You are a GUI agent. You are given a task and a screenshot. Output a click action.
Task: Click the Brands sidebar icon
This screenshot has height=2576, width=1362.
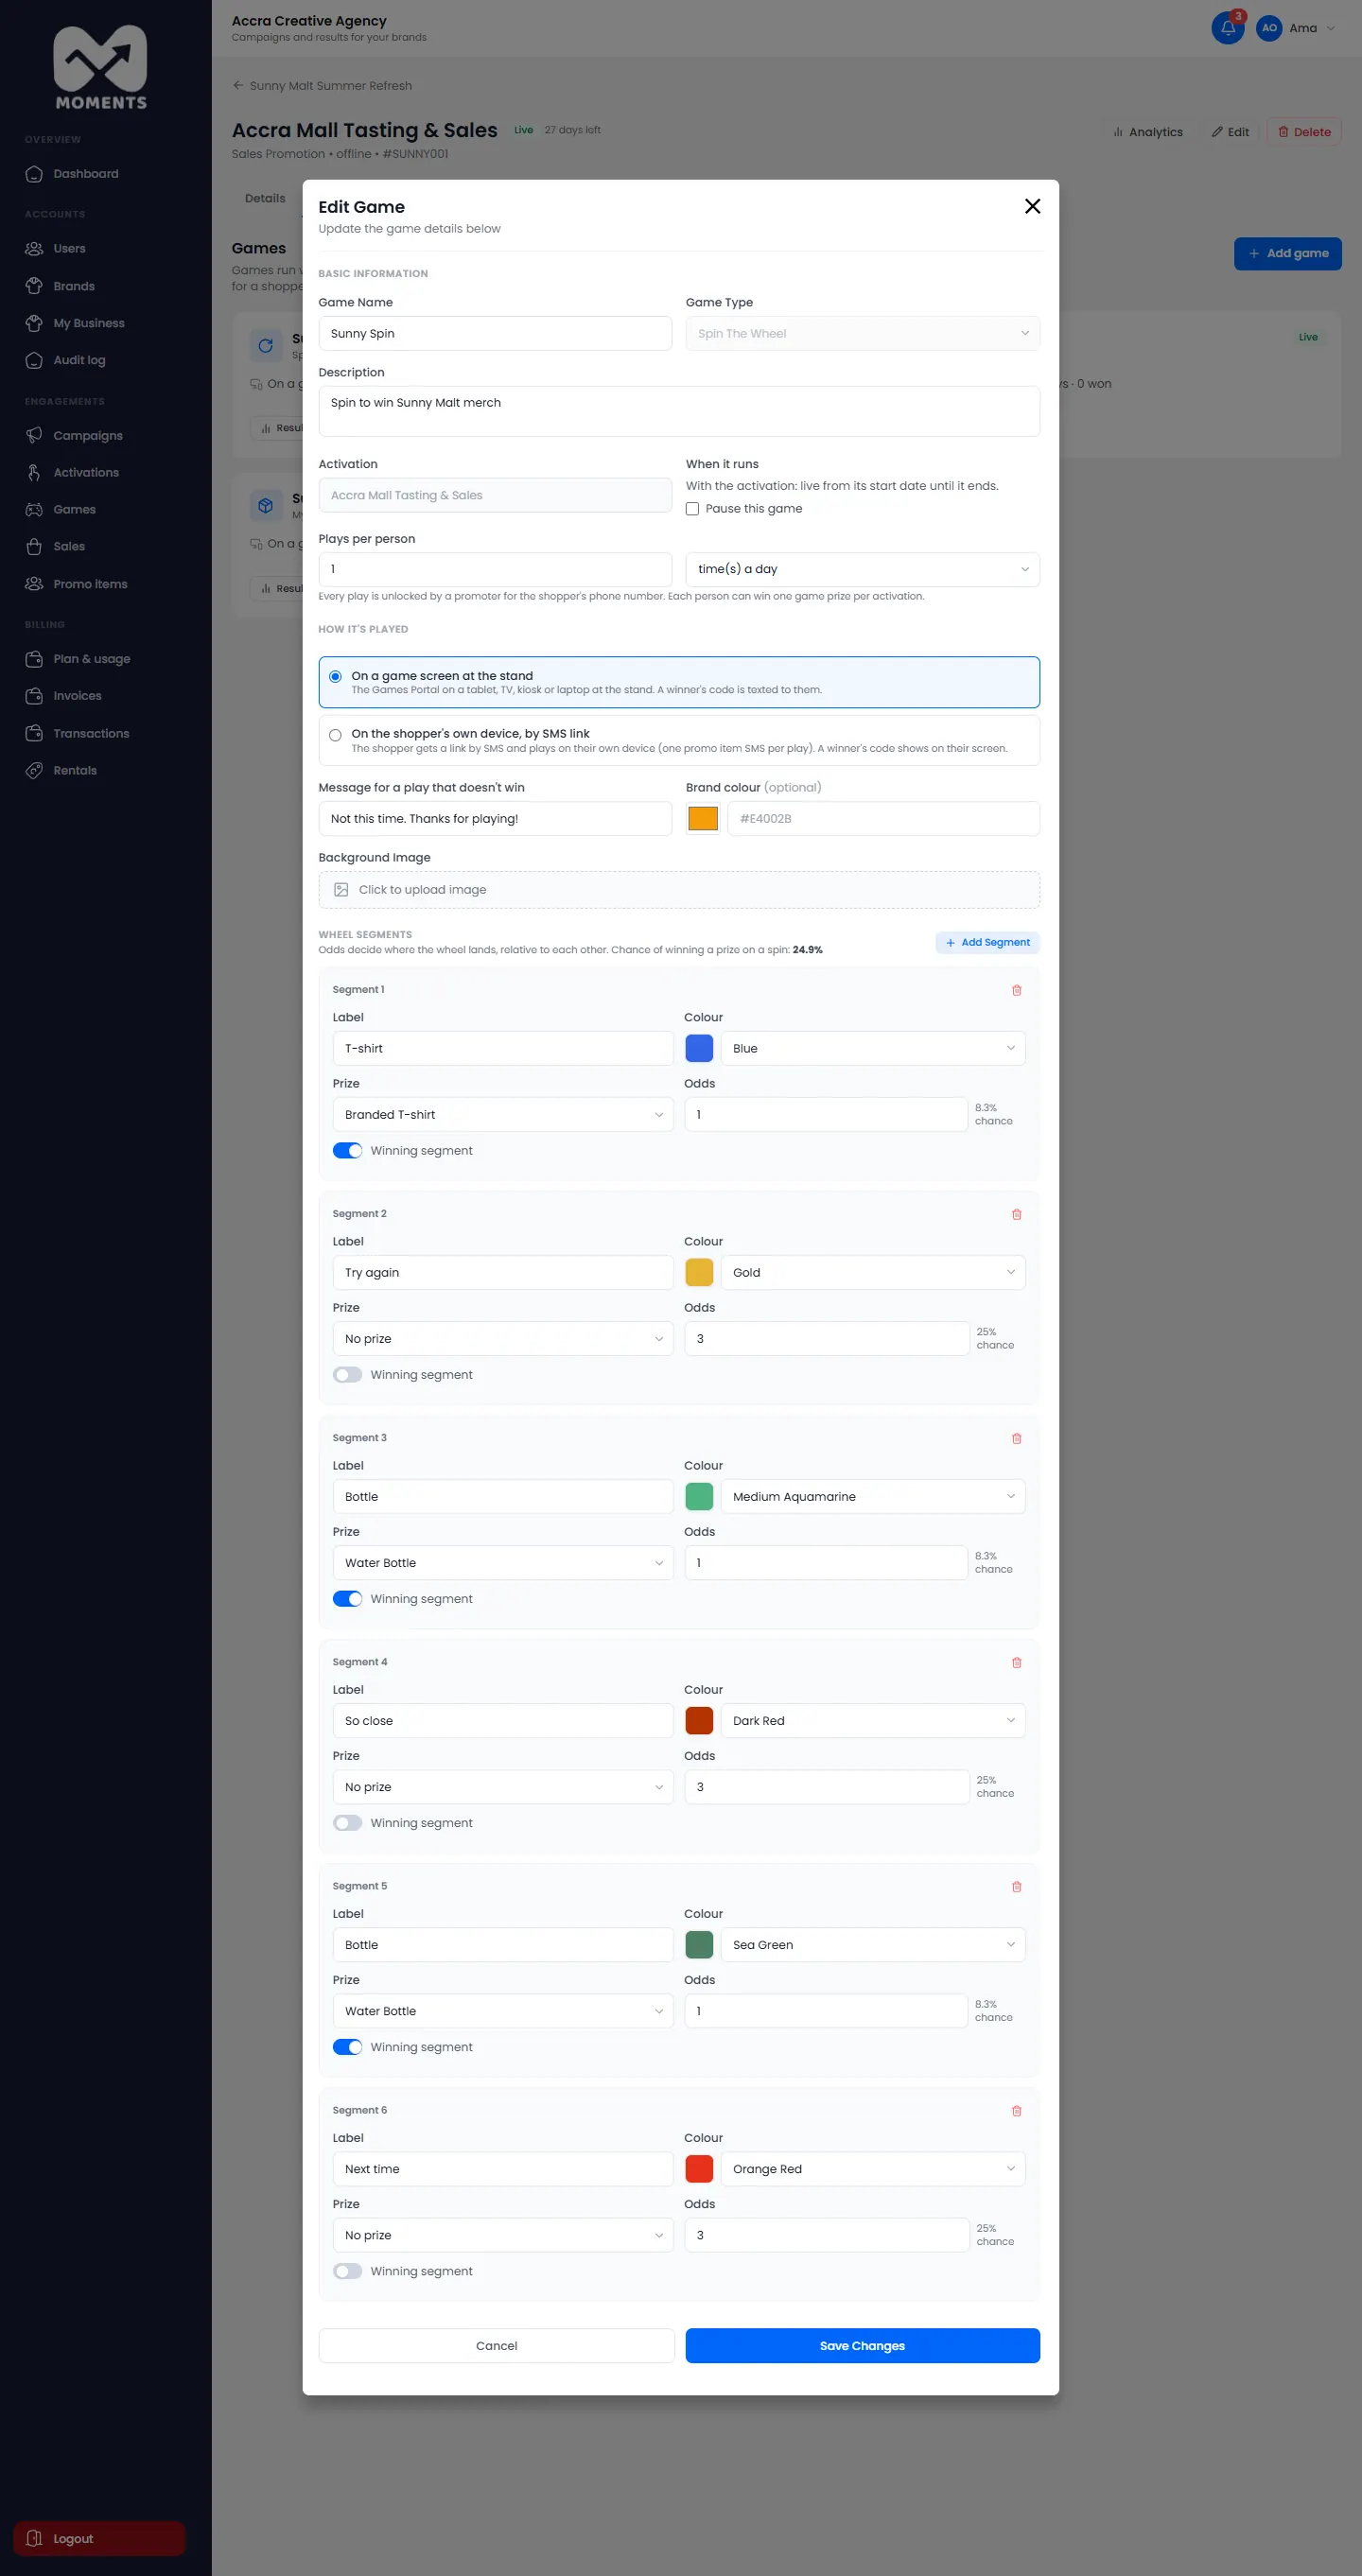pyautogui.click(x=34, y=286)
